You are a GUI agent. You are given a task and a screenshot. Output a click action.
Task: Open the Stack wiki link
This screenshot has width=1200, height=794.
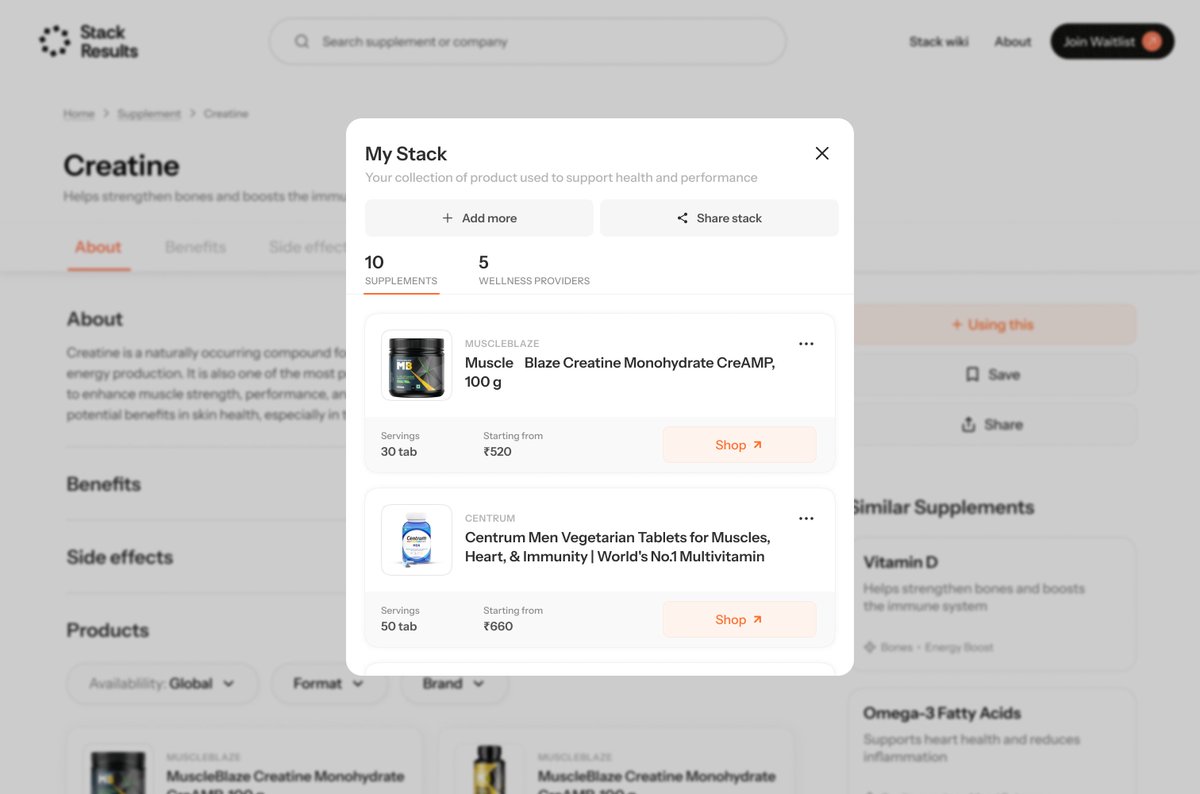[939, 42]
